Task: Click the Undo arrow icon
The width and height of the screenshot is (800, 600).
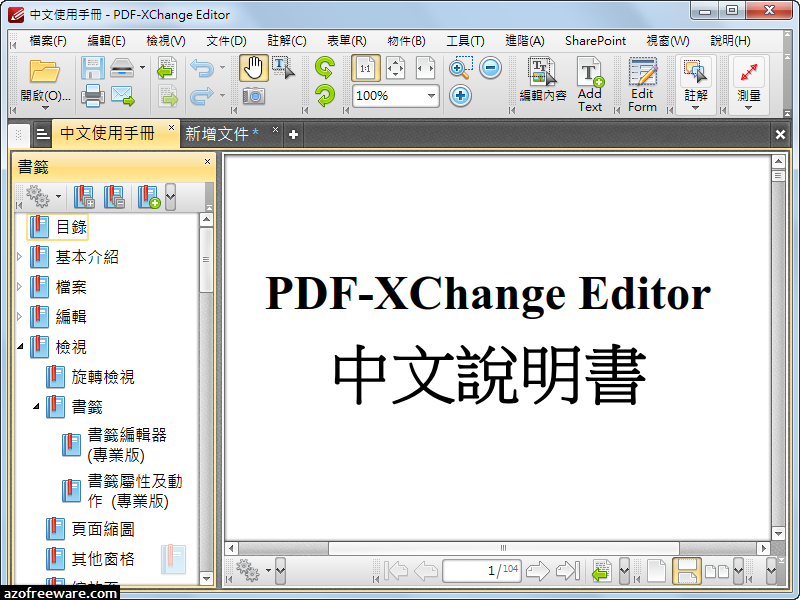Action: (x=202, y=68)
